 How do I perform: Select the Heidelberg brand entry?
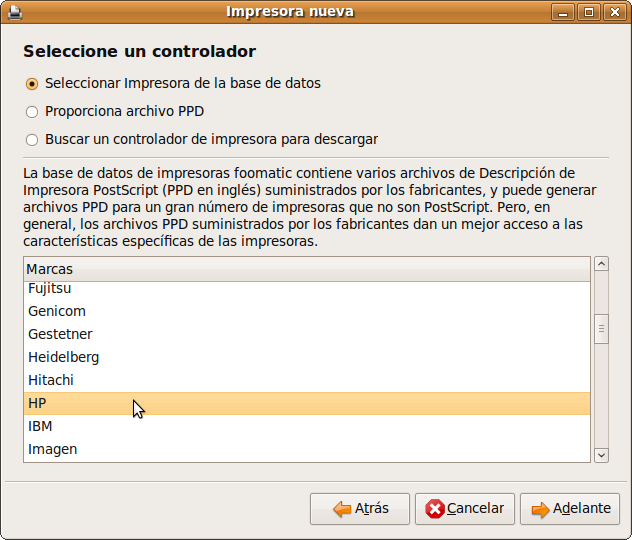(63, 357)
